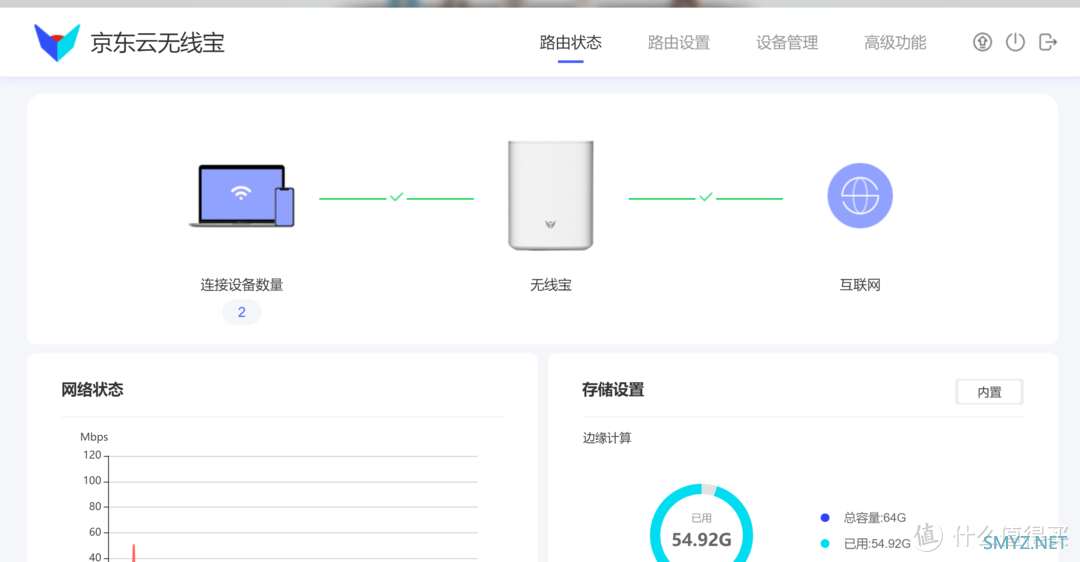The height and width of the screenshot is (562, 1080).
Task: Click the 100 value on chart axis
Action: [x=92, y=481]
